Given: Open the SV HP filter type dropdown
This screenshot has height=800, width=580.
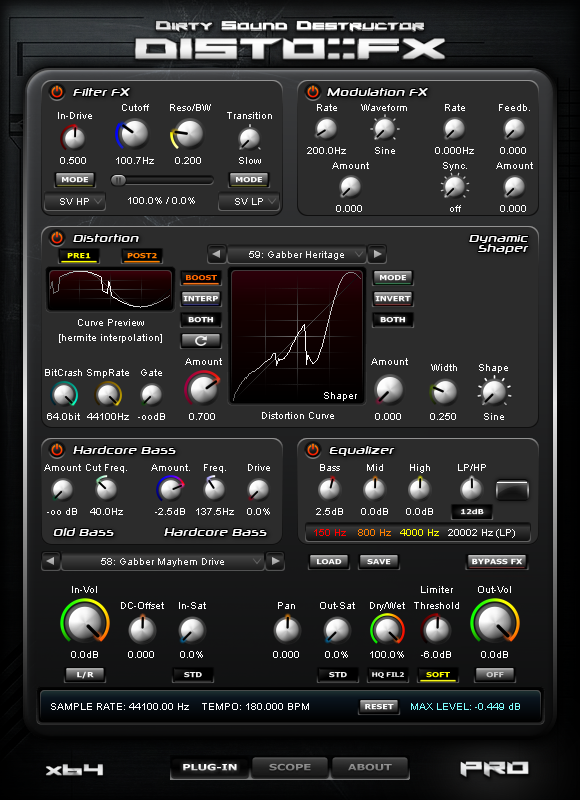Looking at the screenshot, I should (x=75, y=202).
